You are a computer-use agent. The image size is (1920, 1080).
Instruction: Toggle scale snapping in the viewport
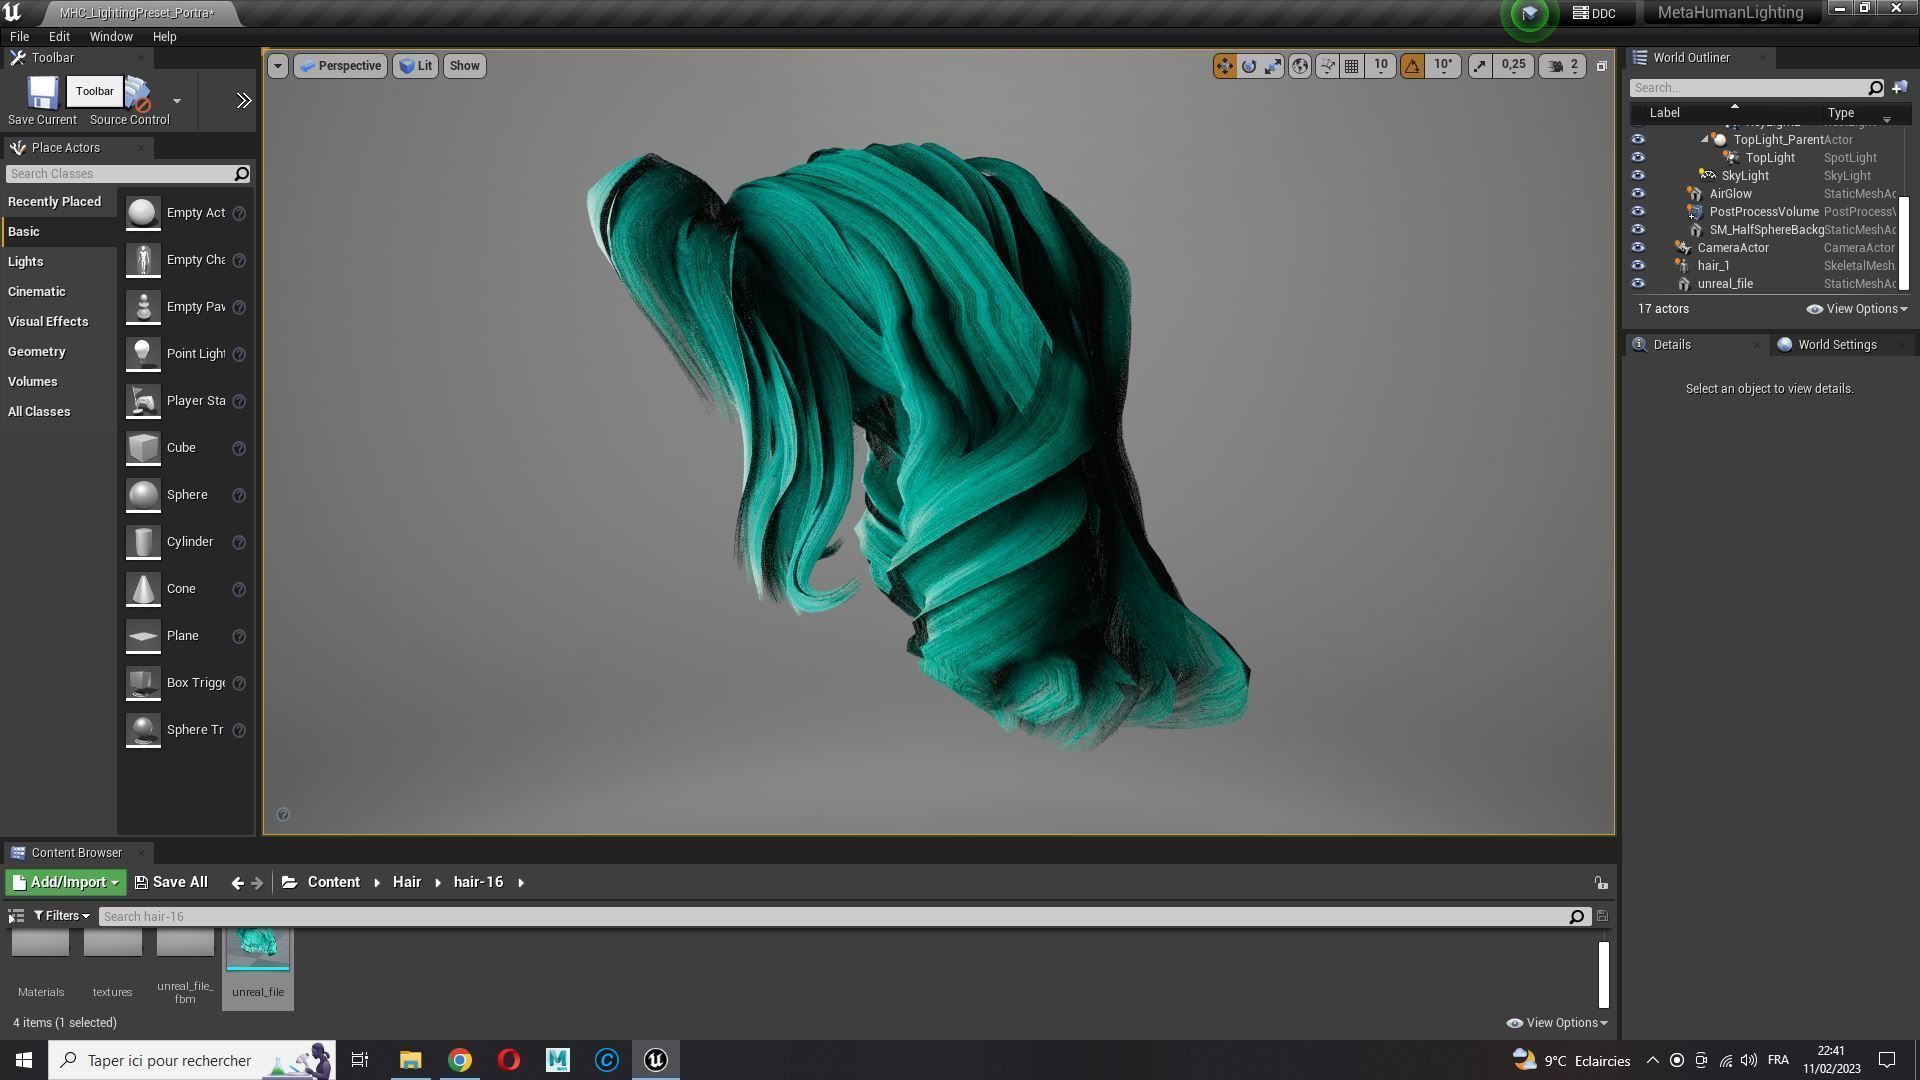pyautogui.click(x=1479, y=66)
